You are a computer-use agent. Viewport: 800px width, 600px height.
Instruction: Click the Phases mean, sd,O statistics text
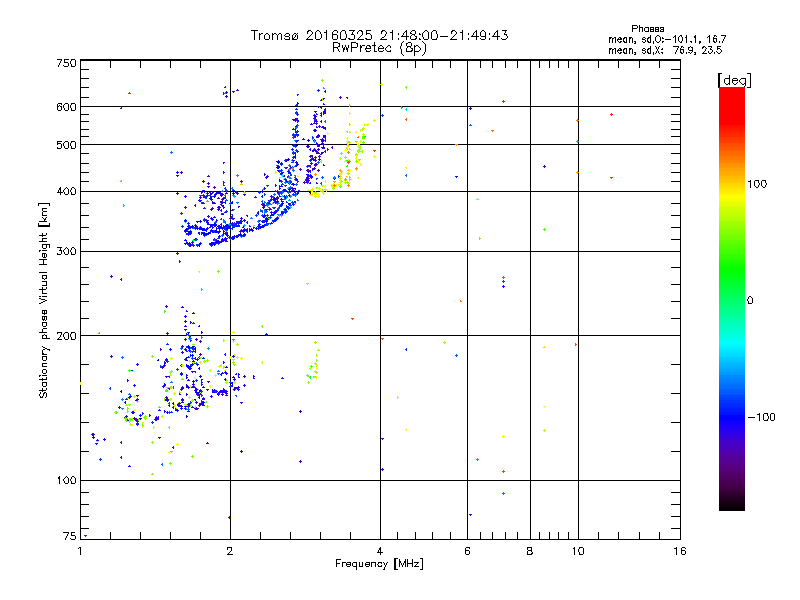click(667, 34)
